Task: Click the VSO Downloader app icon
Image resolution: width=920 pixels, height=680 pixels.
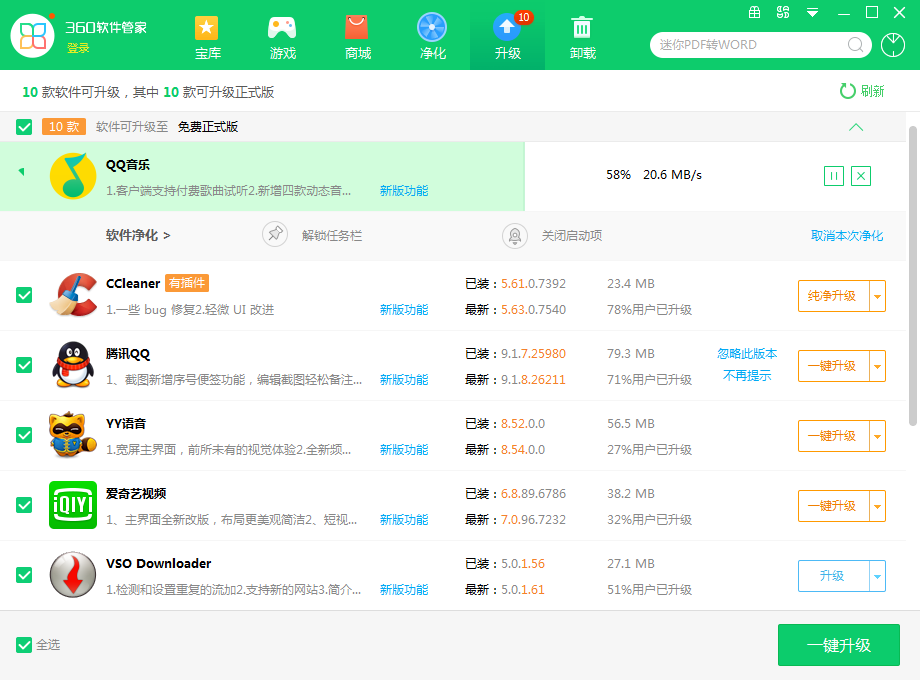Action: click(x=73, y=574)
